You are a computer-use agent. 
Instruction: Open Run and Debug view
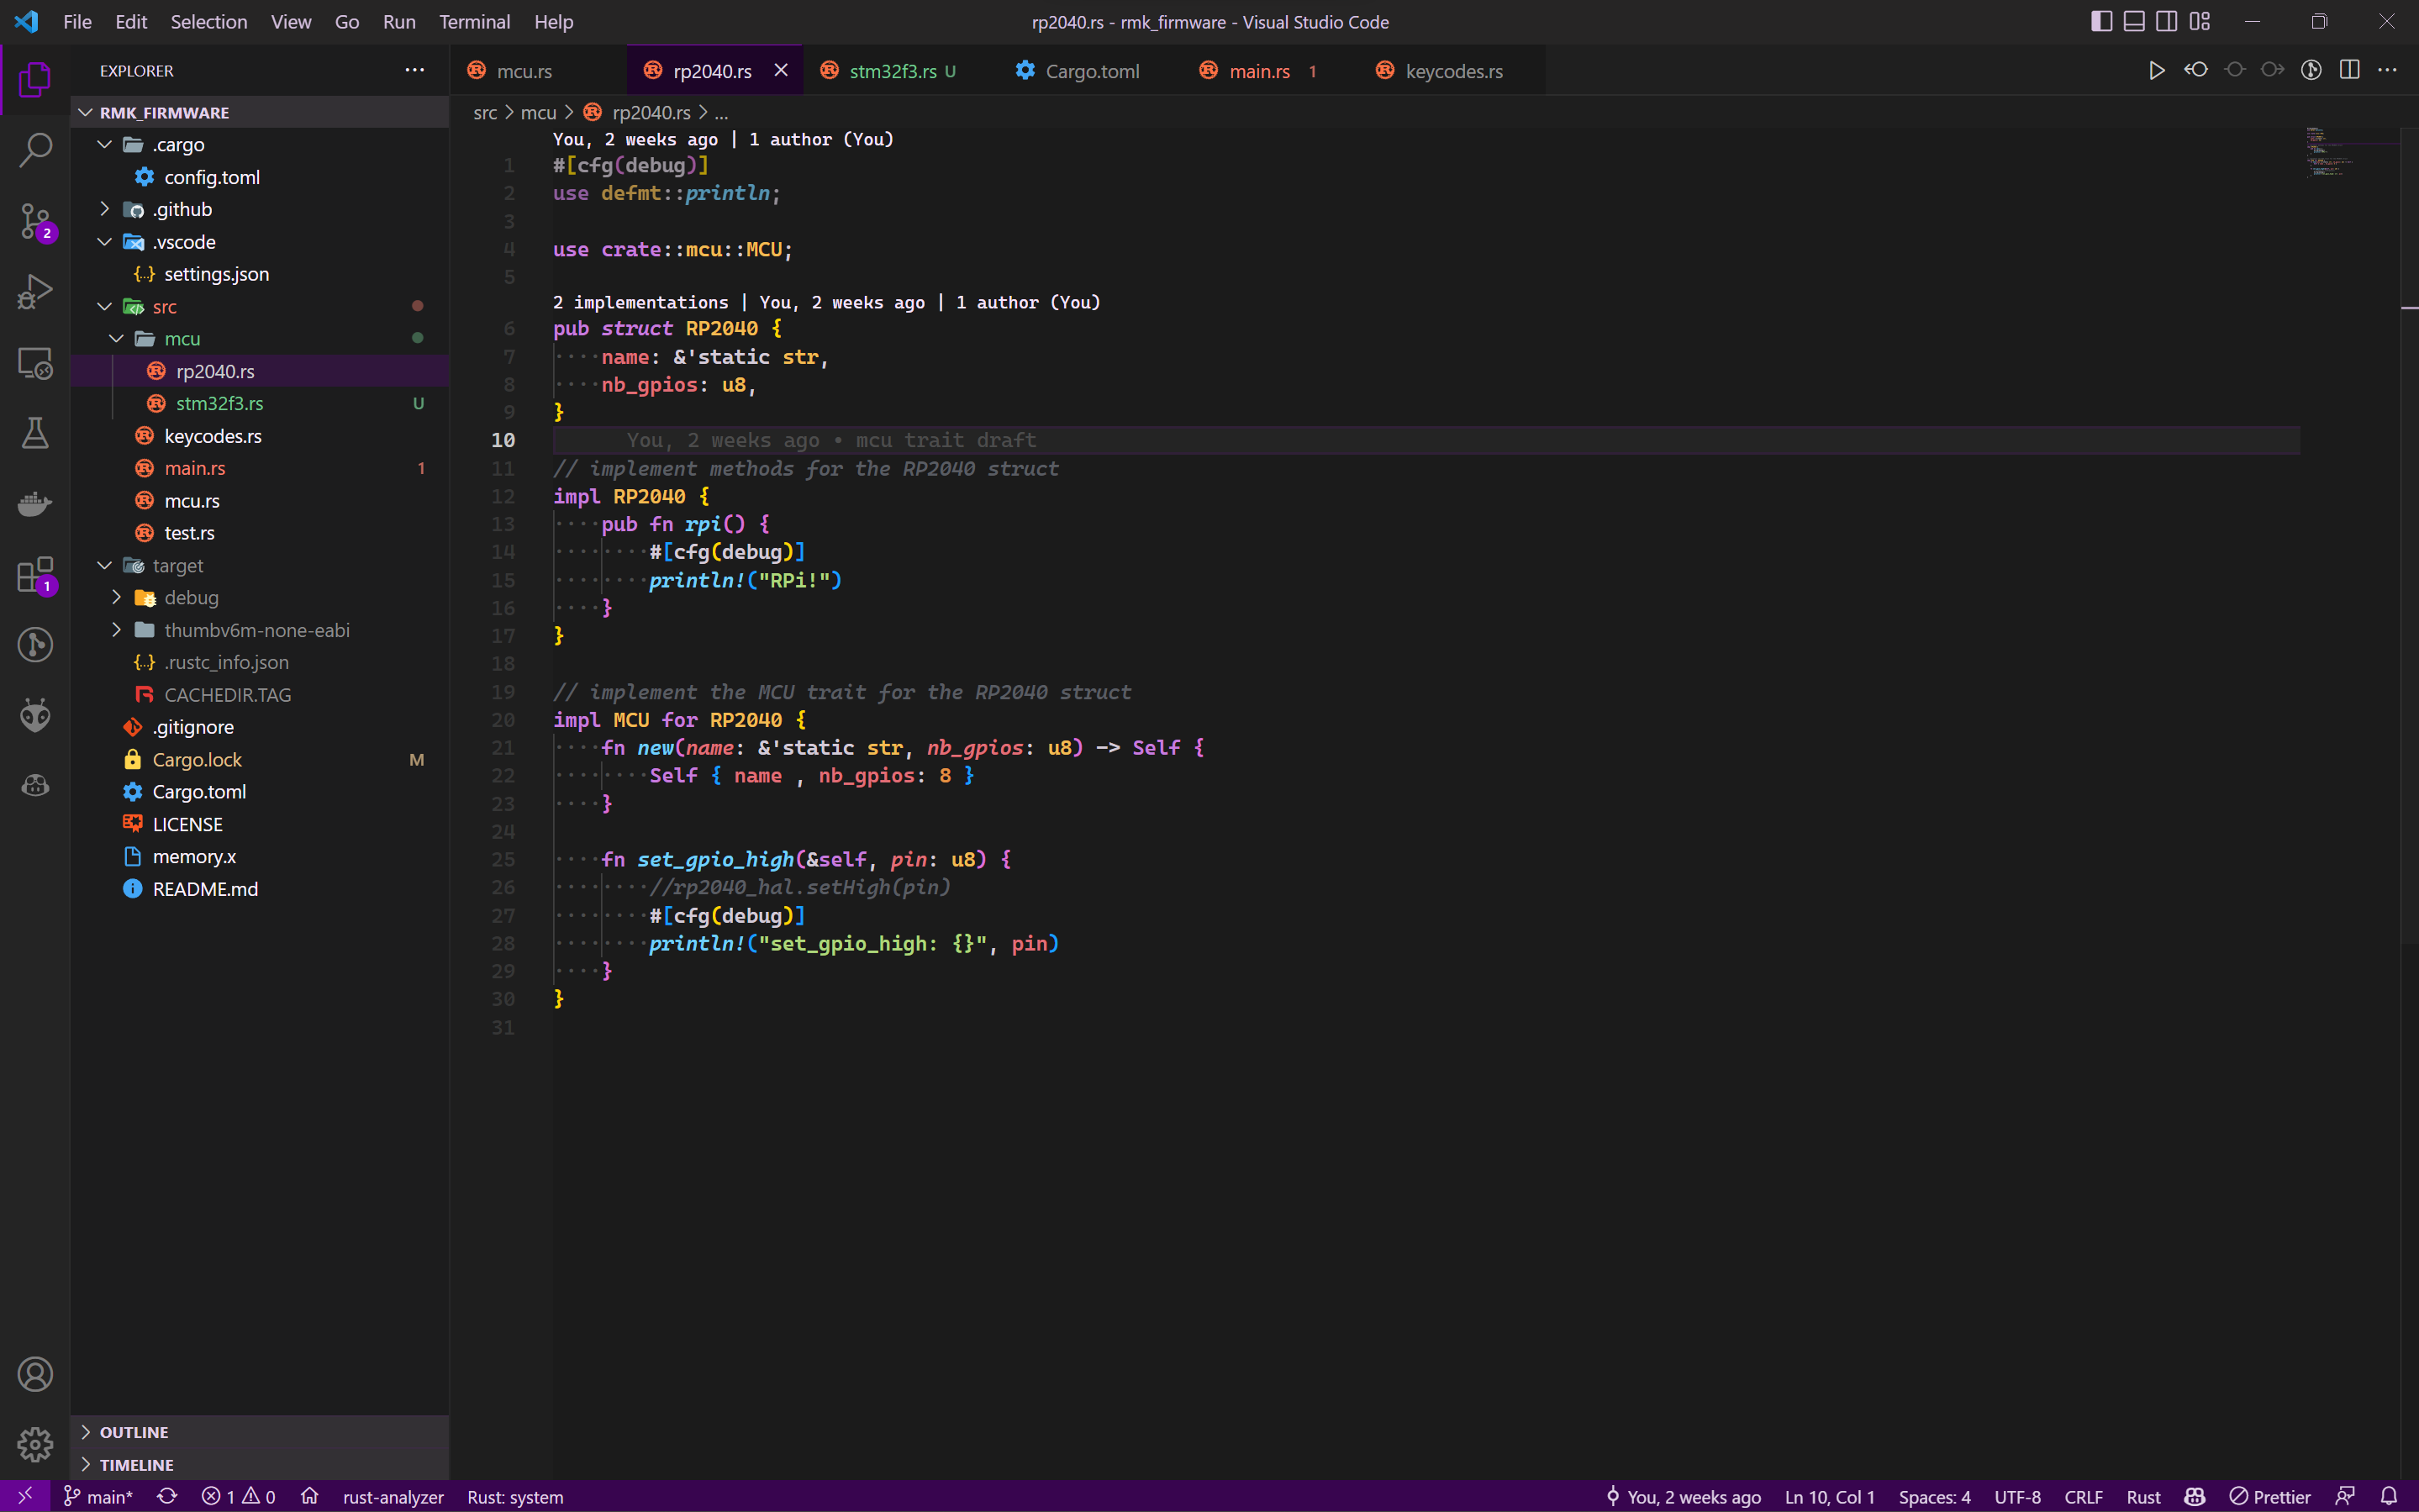point(35,292)
